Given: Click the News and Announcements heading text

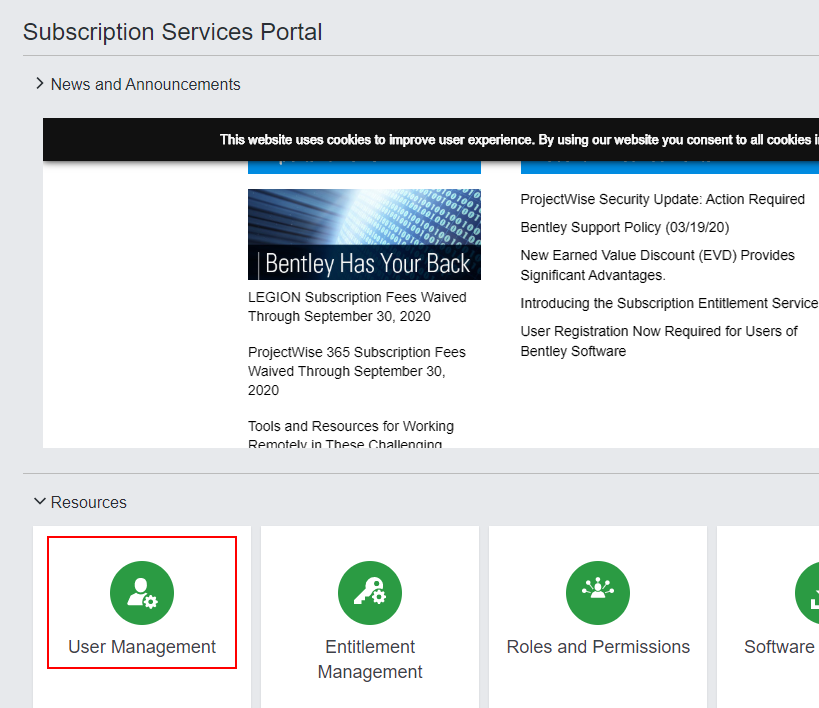Looking at the screenshot, I should click(x=145, y=84).
